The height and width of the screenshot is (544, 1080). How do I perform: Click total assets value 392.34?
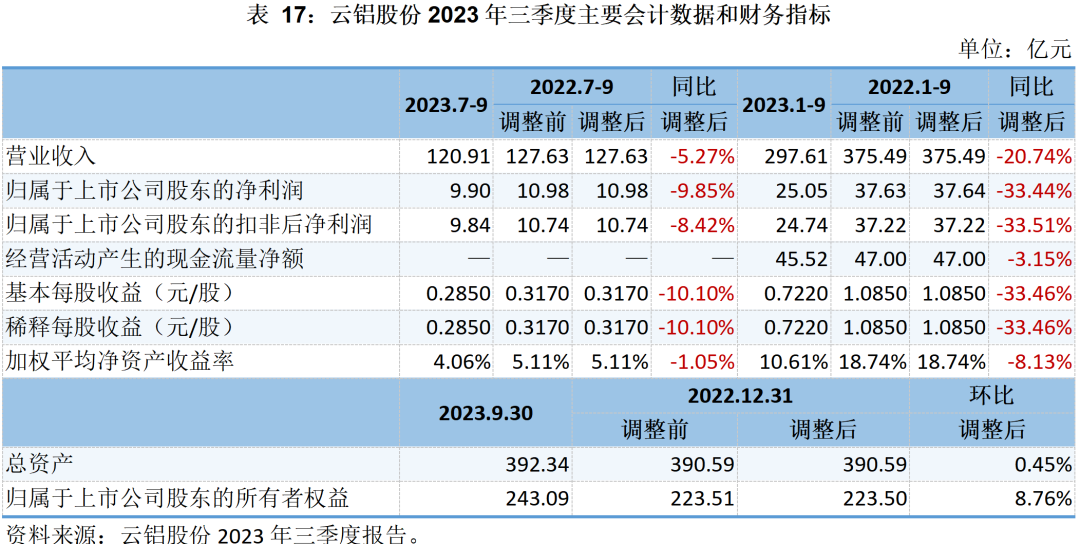coord(537,463)
